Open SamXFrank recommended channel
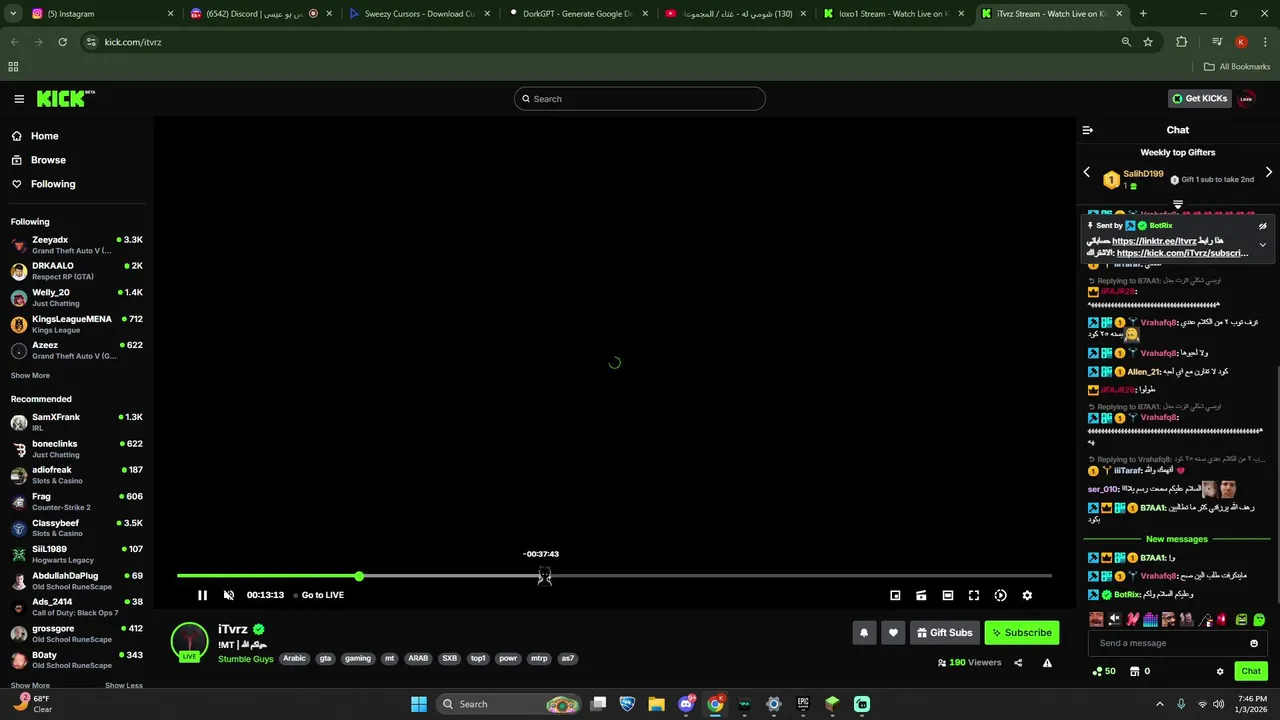This screenshot has height=720, width=1280. [x=77, y=421]
